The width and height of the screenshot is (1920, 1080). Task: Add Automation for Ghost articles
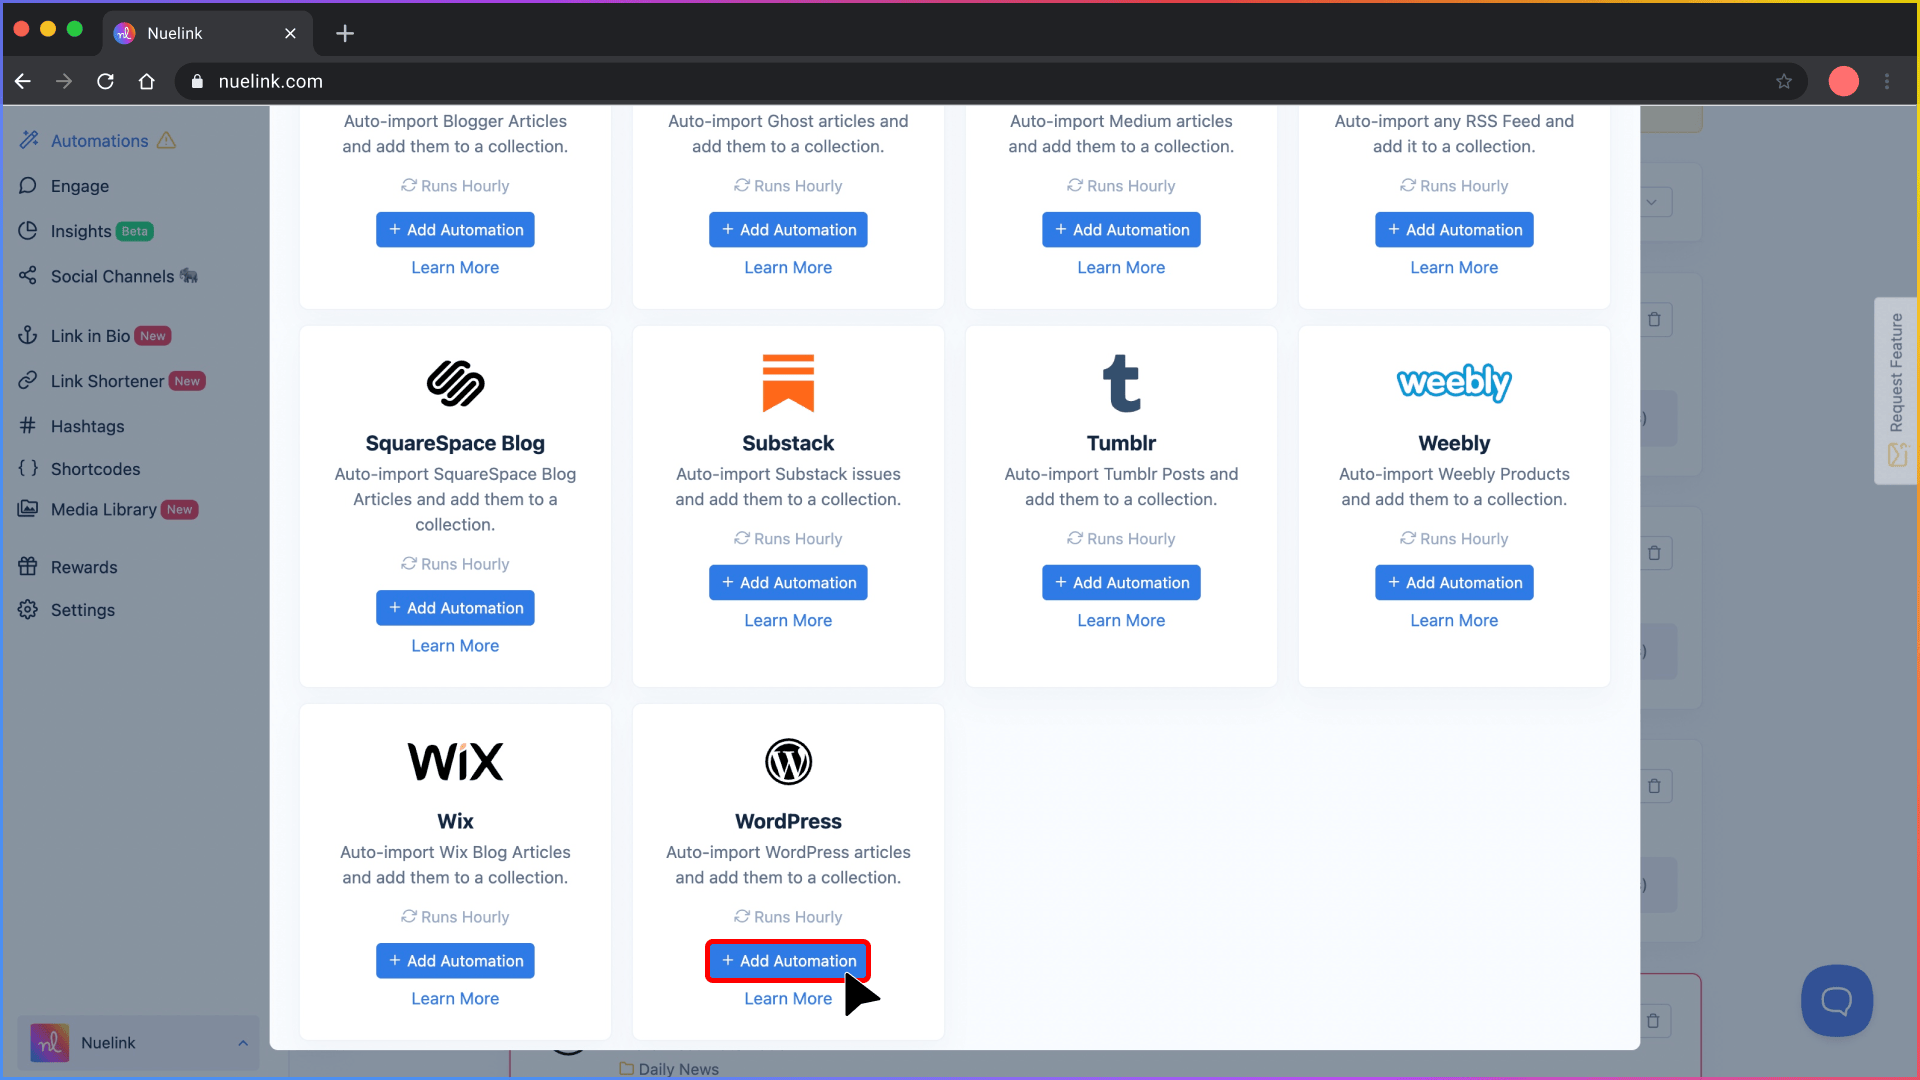(788, 230)
